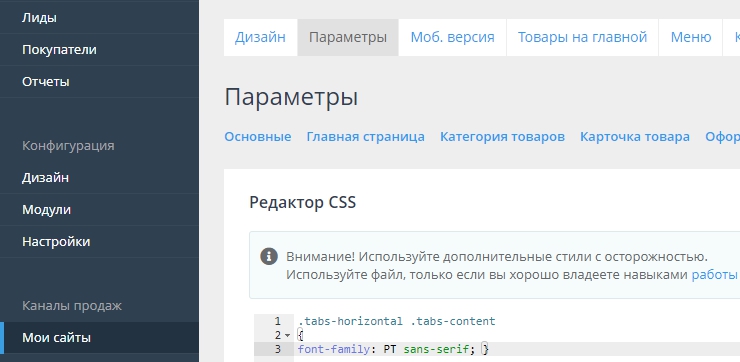Place cursor on the font-family line
The width and height of the screenshot is (740, 362).
393,349
